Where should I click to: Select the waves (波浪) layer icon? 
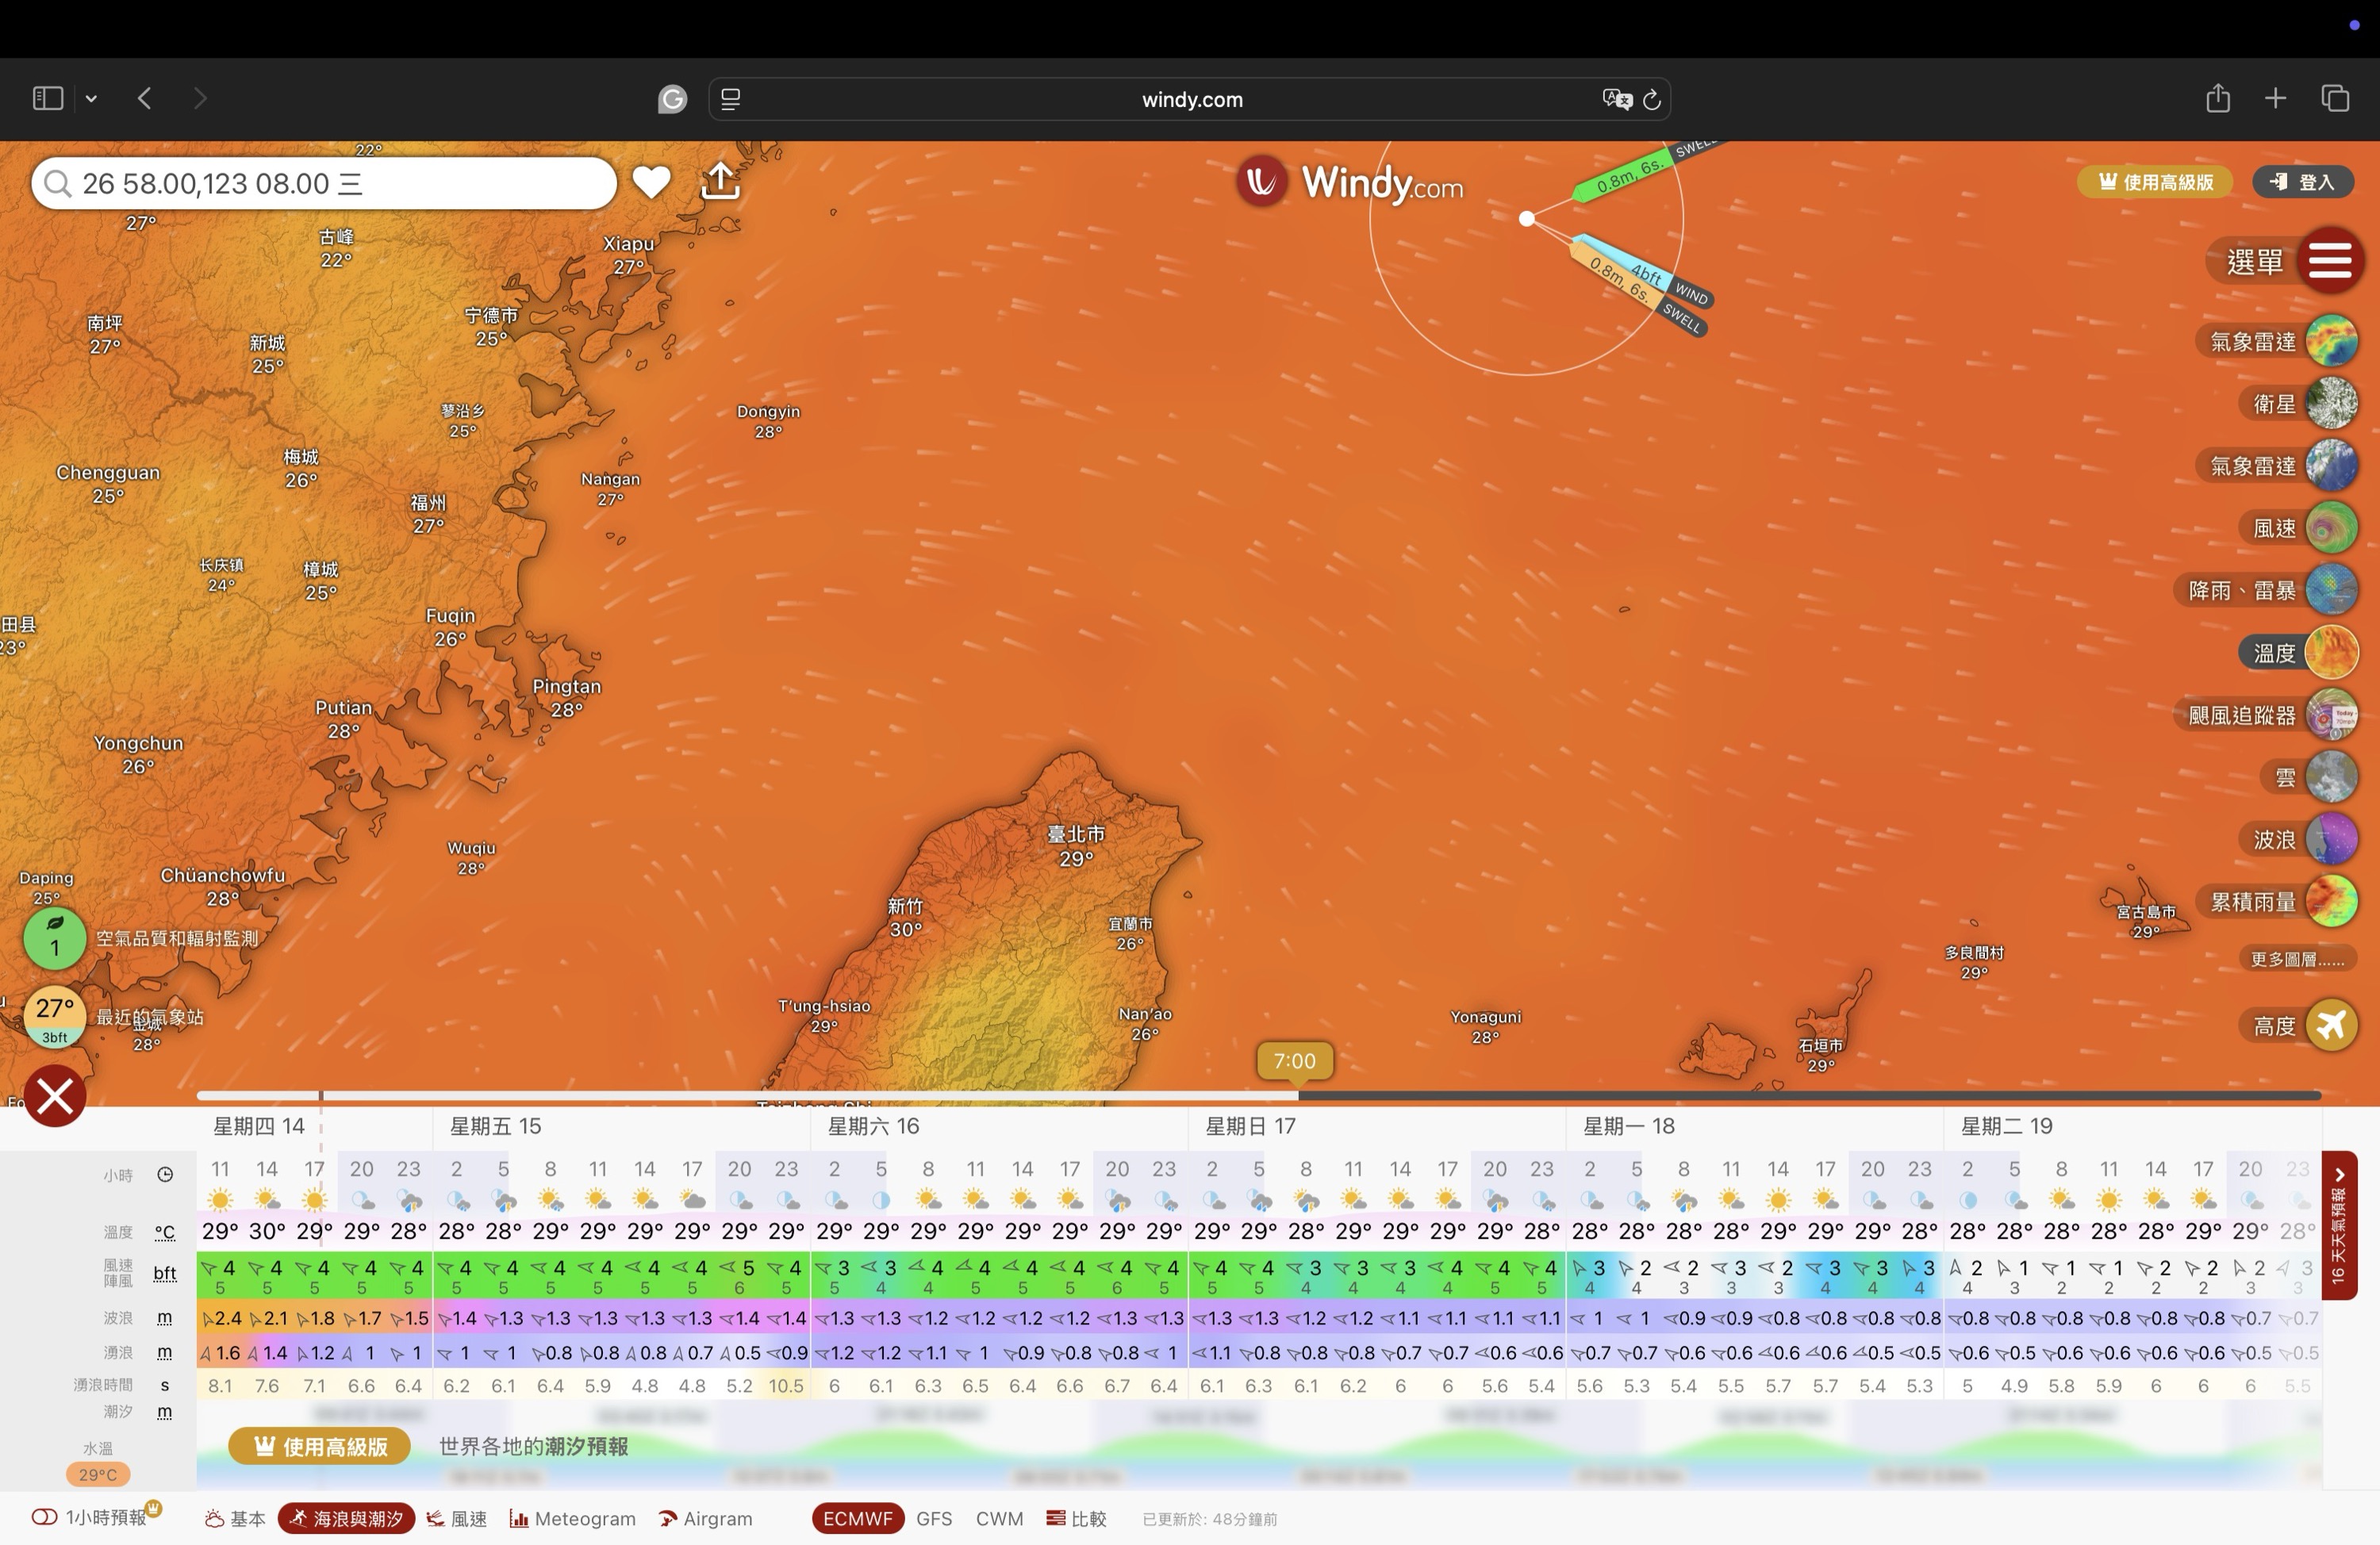pos(2331,839)
